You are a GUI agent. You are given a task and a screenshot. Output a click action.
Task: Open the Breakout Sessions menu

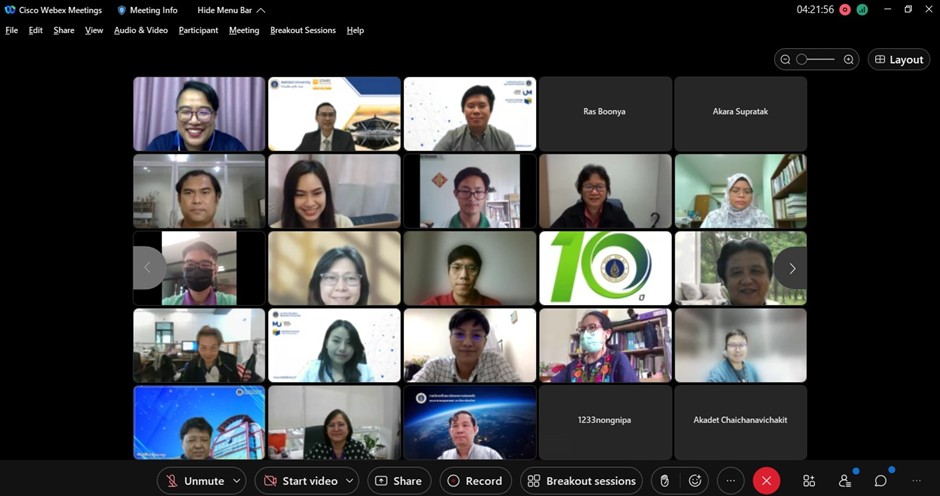coord(303,30)
